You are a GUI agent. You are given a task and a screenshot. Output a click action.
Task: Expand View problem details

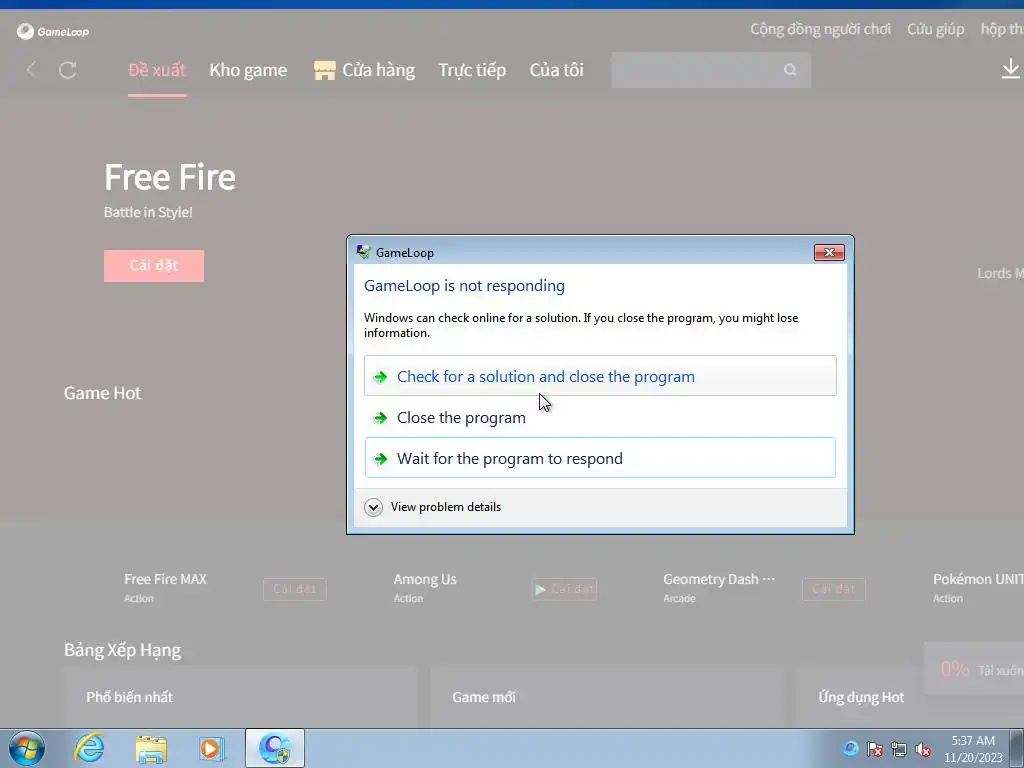pos(434,507)
